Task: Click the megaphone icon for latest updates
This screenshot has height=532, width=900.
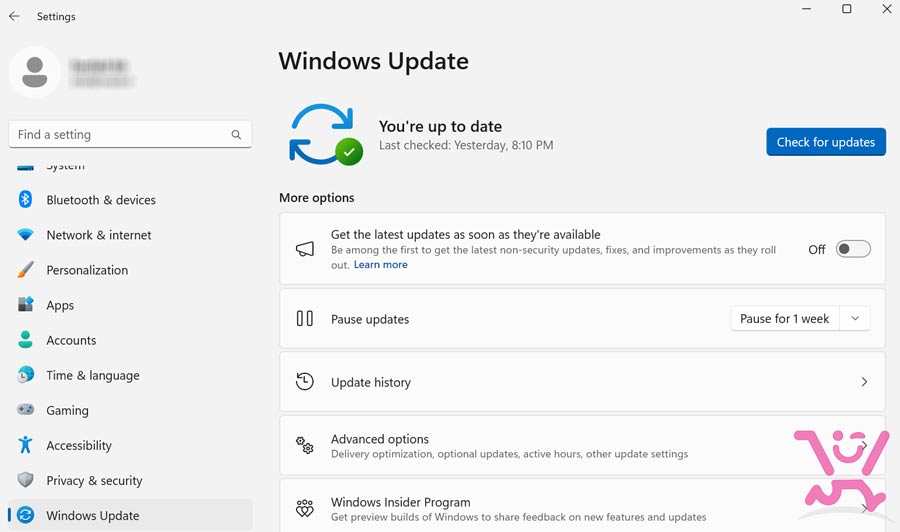Action: [305, 248]
